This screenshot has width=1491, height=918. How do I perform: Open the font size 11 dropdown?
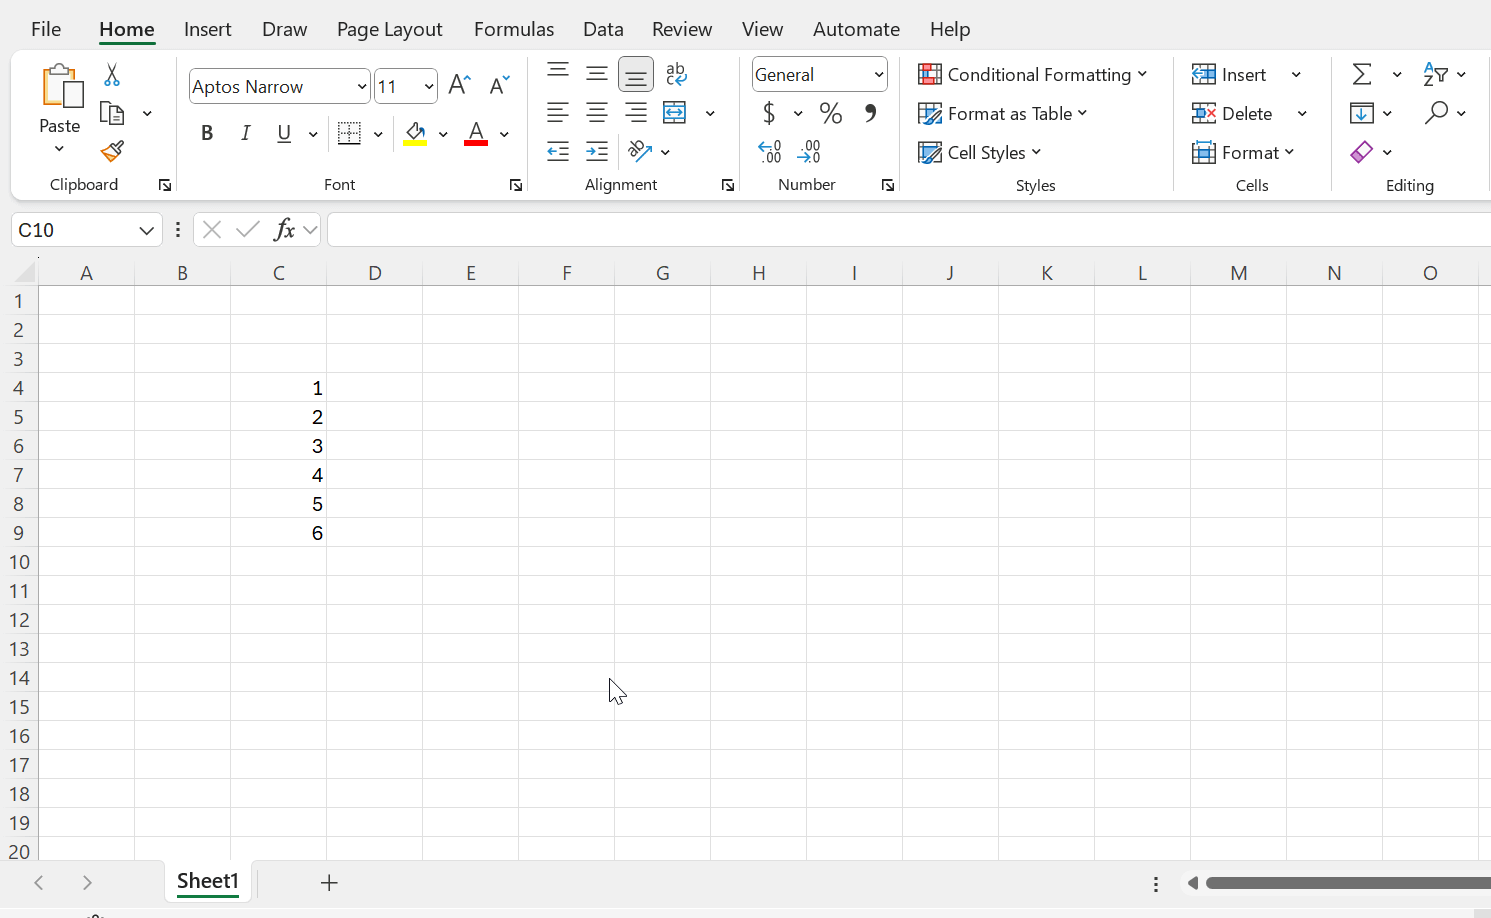coord(429,87)
